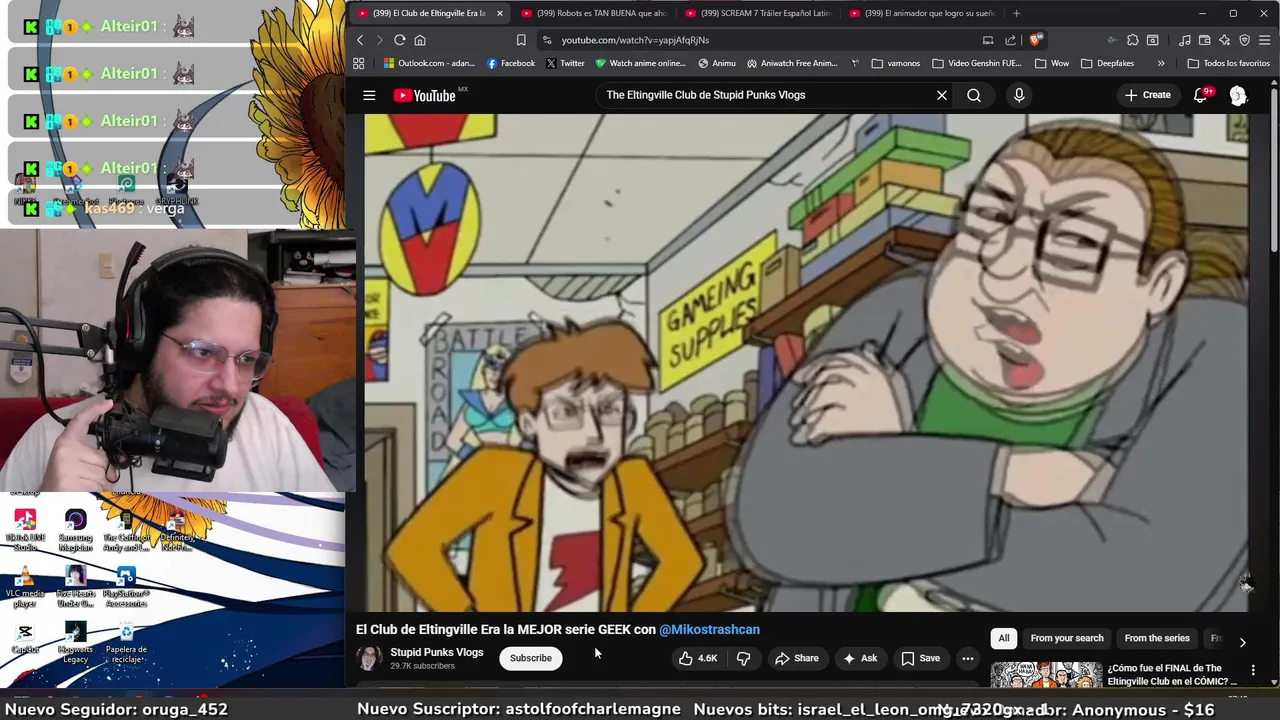Viewport: 1280px width, 720px height.
Task: Open the bookmarks apps grid icon
Action: click(359, 63)
